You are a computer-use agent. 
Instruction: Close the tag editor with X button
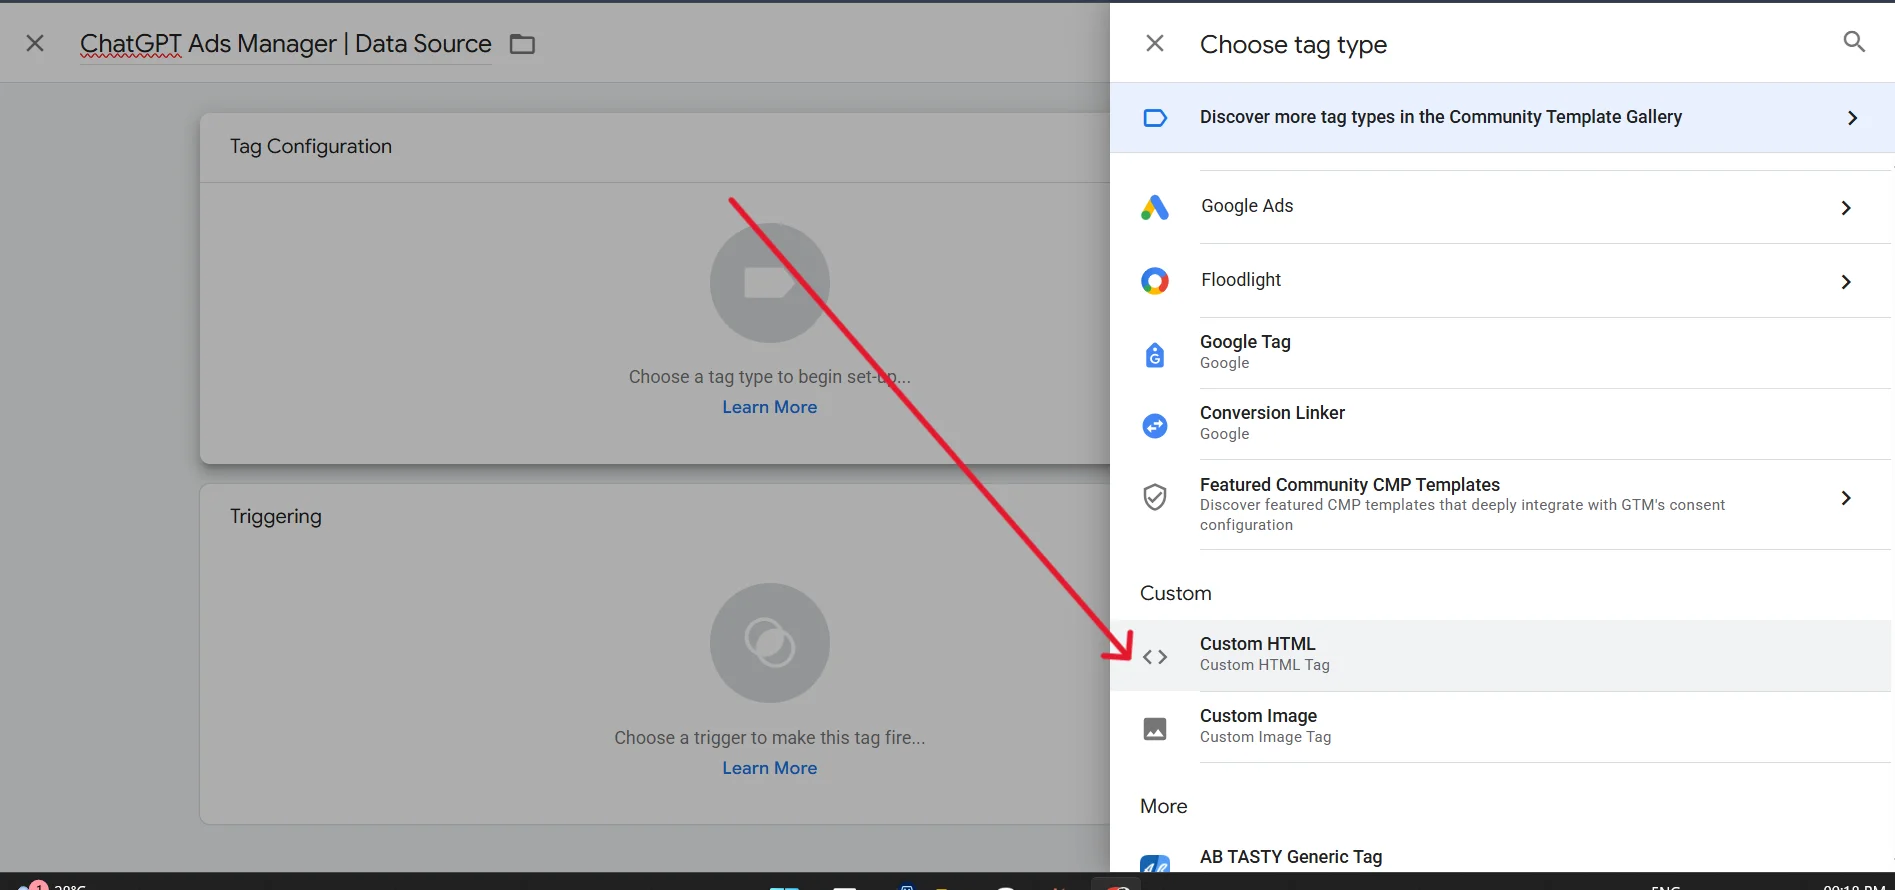(x=35, y=43)
